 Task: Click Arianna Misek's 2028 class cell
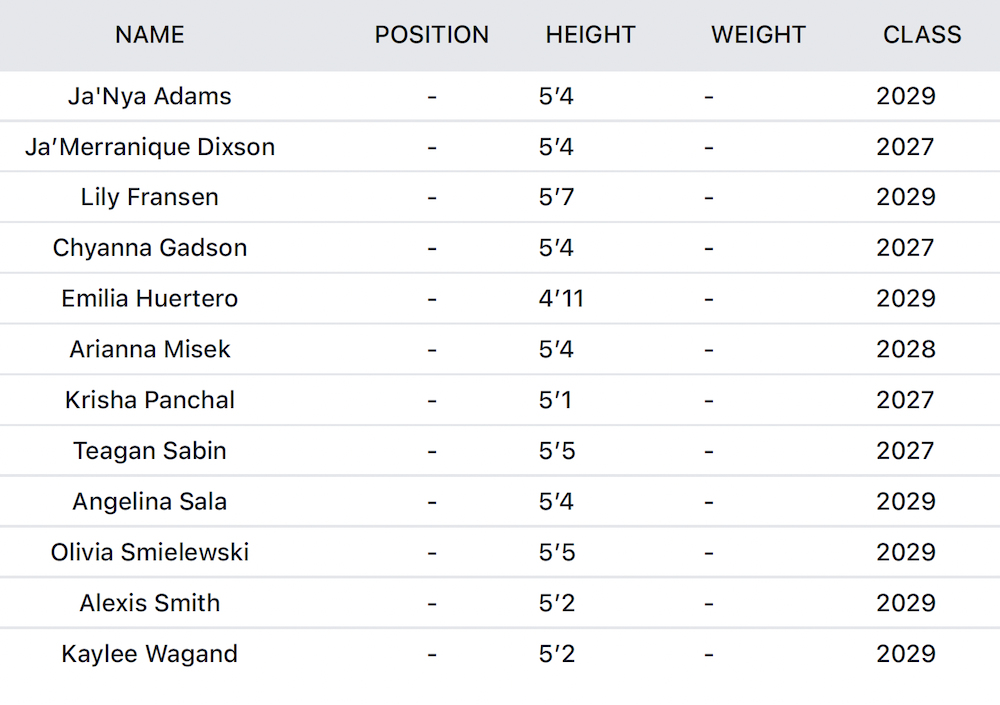906,349
